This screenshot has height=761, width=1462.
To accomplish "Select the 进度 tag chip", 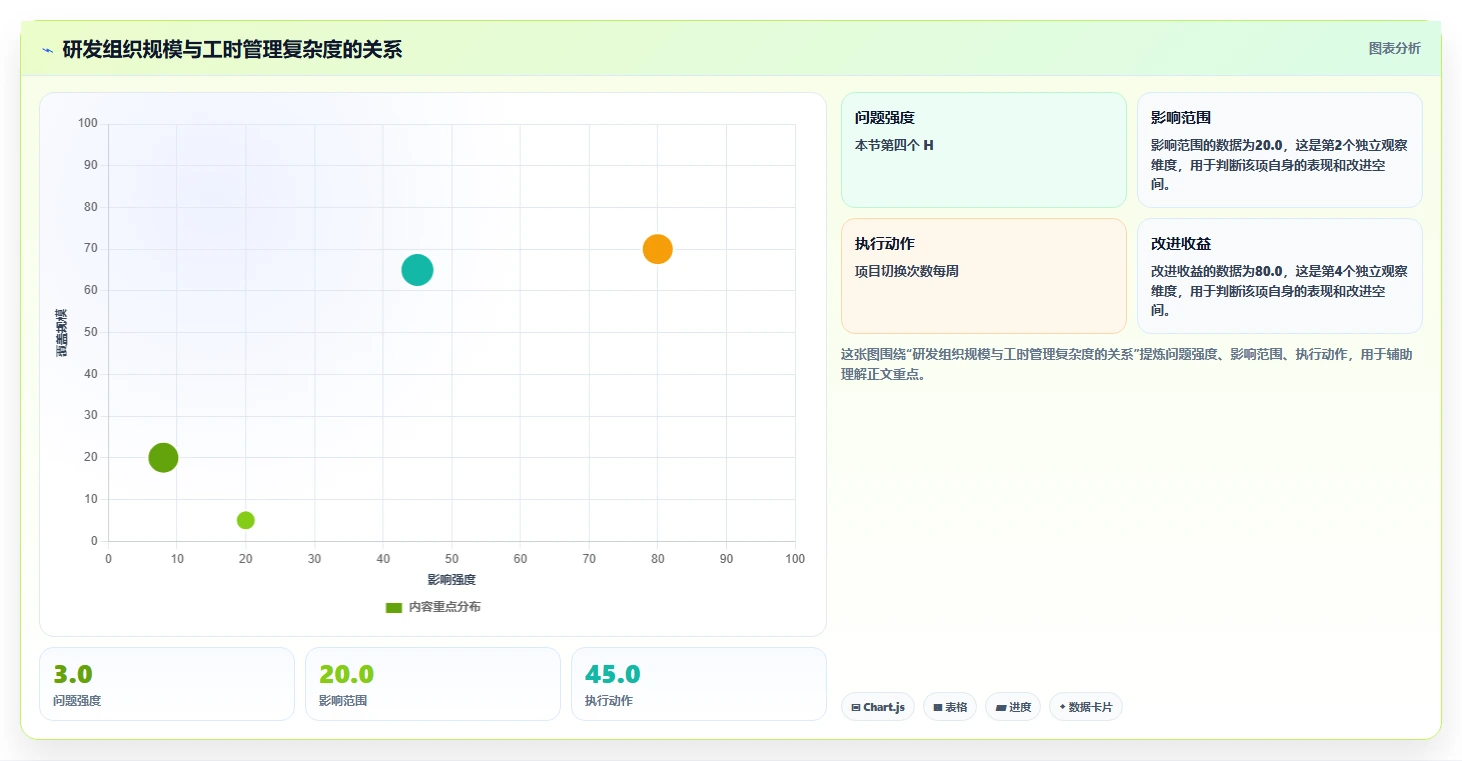I will [x=1013, y=707].
